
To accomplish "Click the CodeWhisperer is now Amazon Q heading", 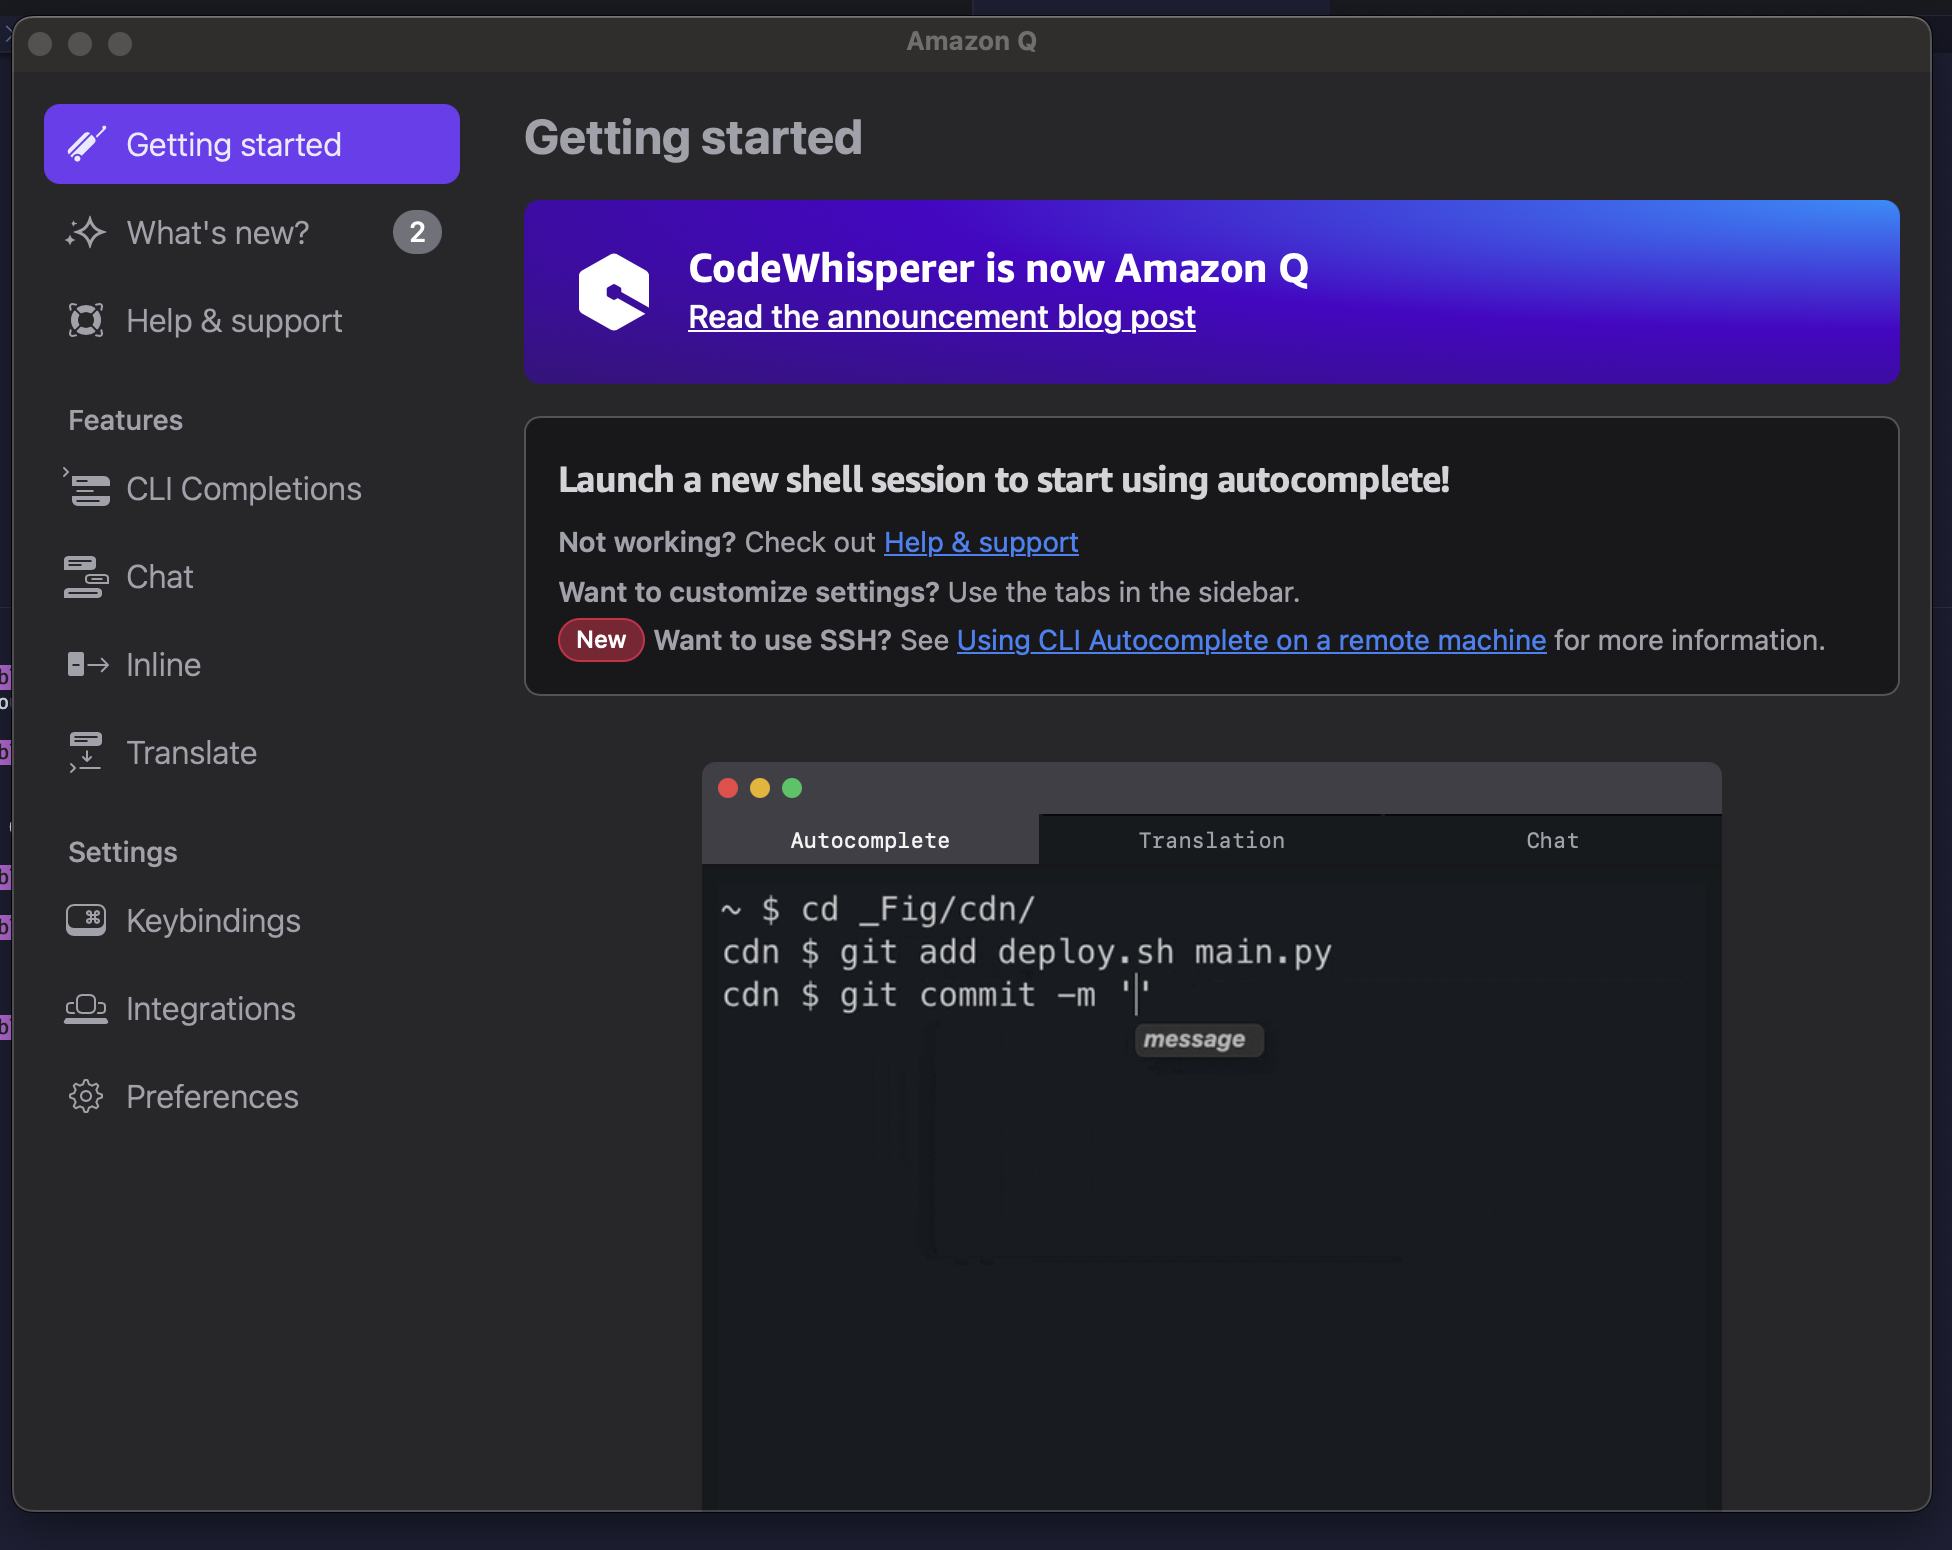I will point(998,268).
